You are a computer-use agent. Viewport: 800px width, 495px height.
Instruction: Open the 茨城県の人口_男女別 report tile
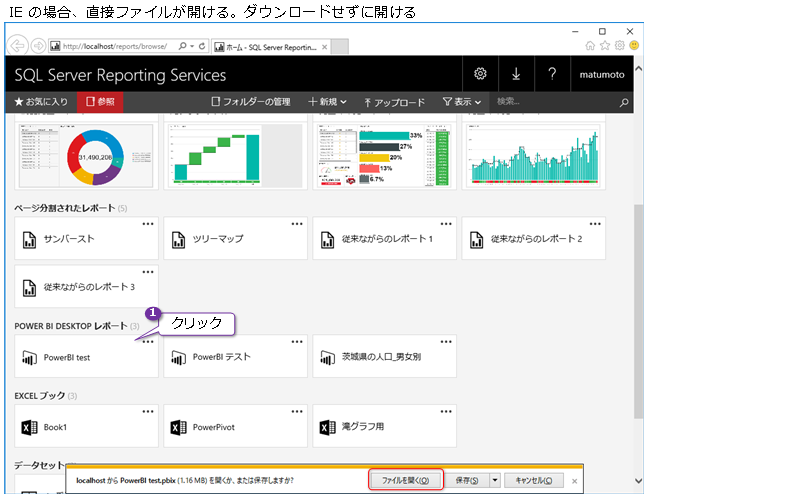(x=384, y=357)
